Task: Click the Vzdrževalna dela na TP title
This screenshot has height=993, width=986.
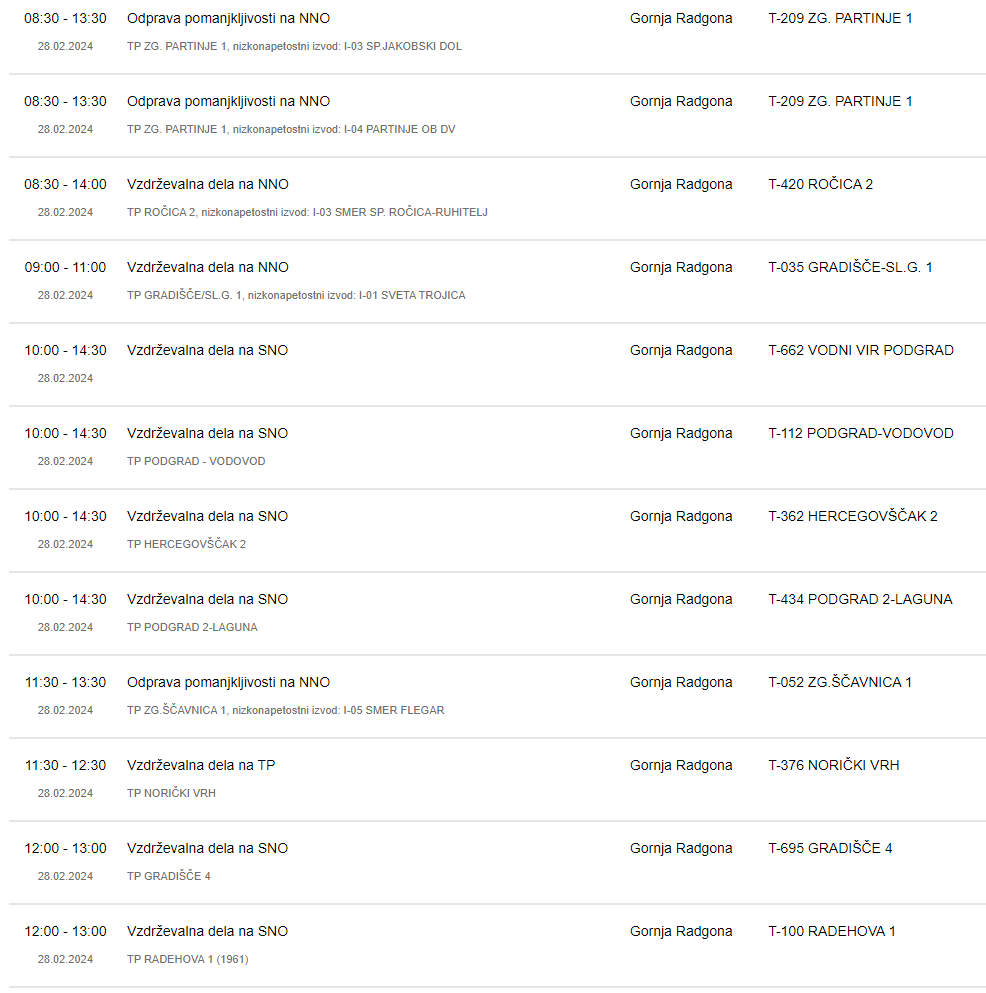Action: point(201,765)
